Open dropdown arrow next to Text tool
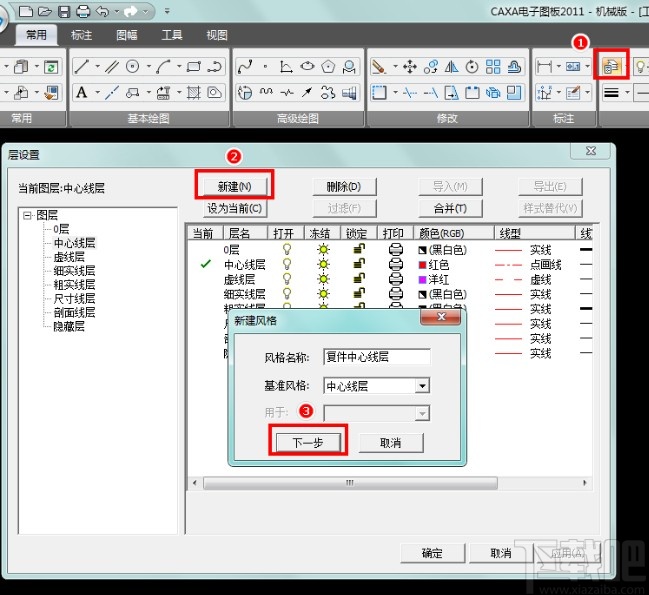 (97, 92)
